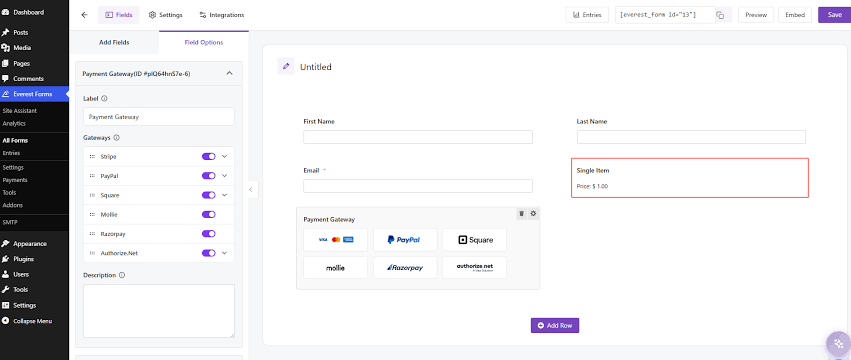The width and height of the screenshot is (851, 360).
Task: Edit form title pencil icon
Action: tap(285, 66)
